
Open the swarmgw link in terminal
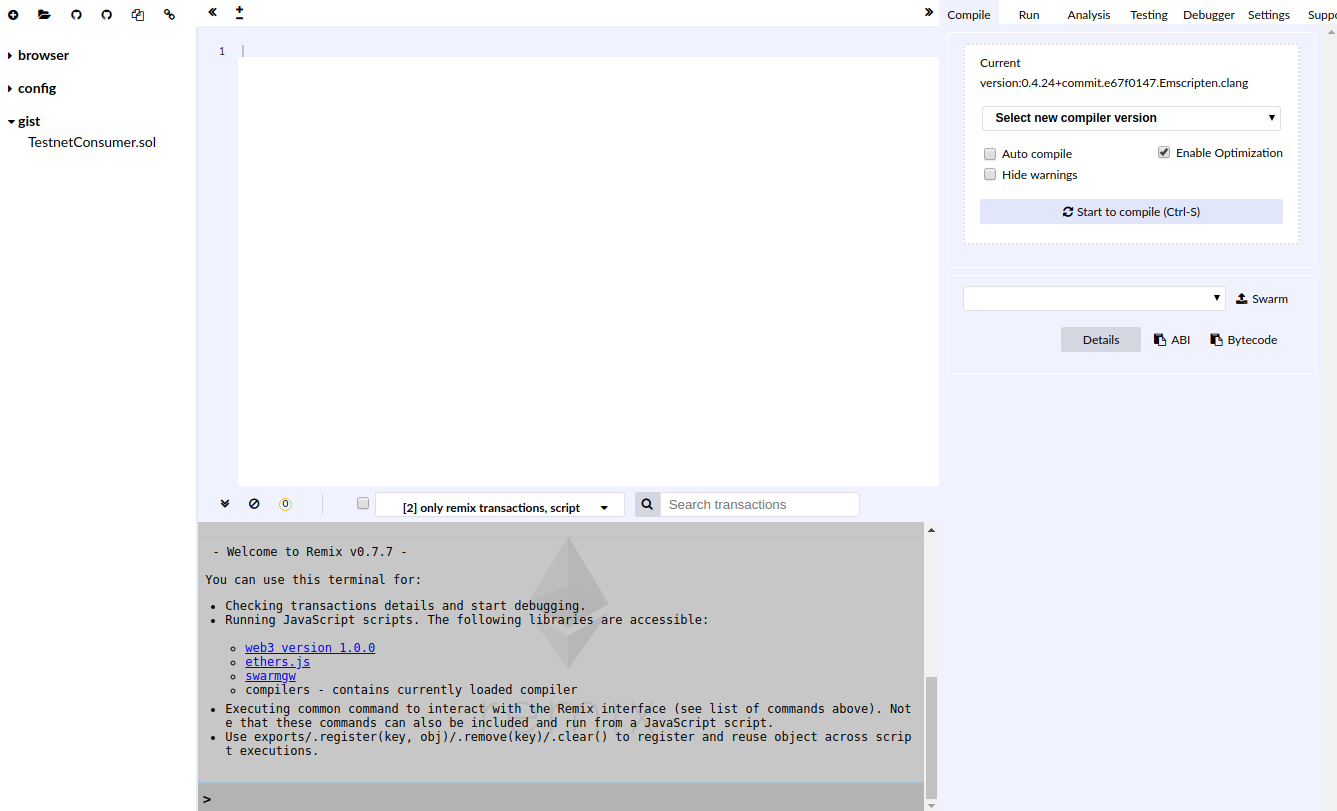pyautogui.click(x=270, y=676)
